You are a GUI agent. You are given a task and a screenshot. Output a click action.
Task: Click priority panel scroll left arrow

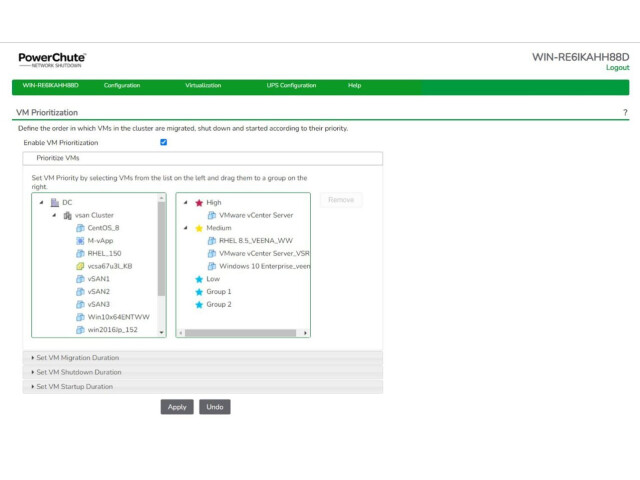point(181,333)
